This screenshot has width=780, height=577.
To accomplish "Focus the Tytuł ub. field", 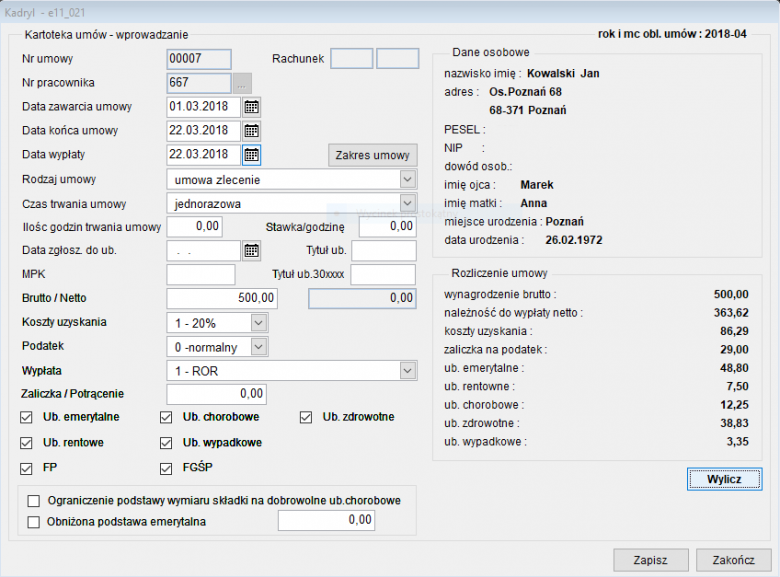I will click(x=384, y=251).
